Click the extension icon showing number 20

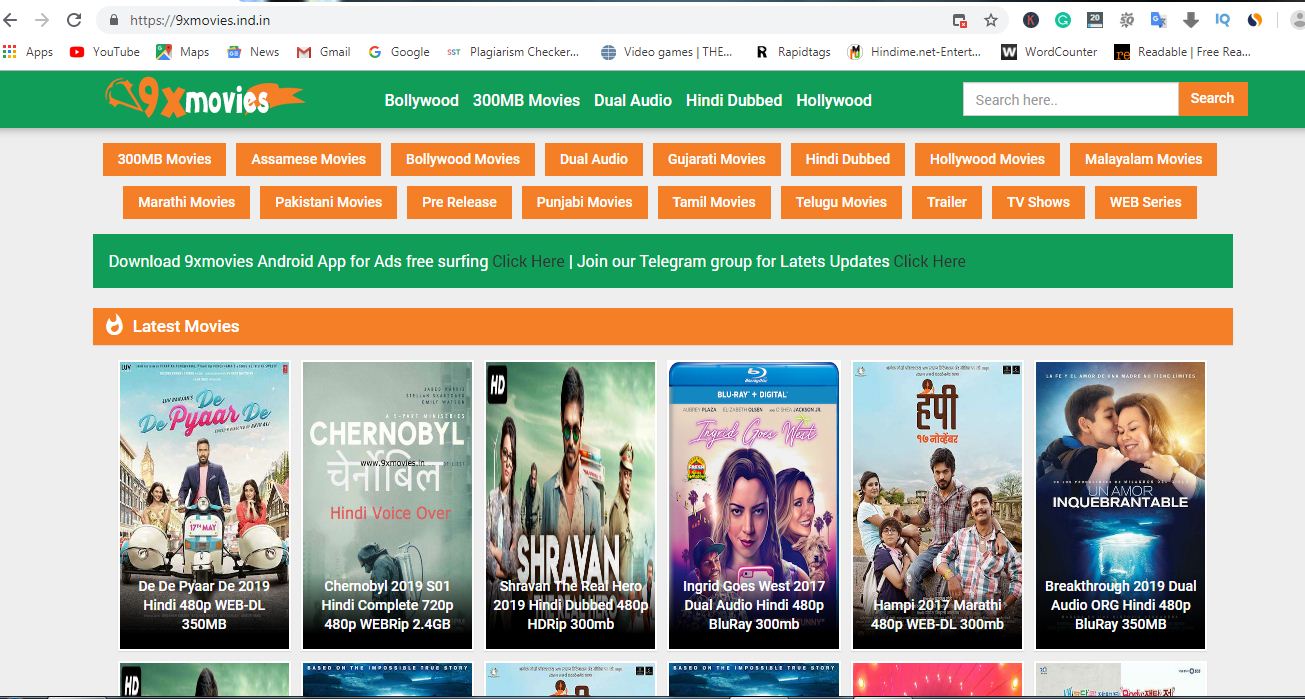pyautogui.click(x=1094, y=20)
